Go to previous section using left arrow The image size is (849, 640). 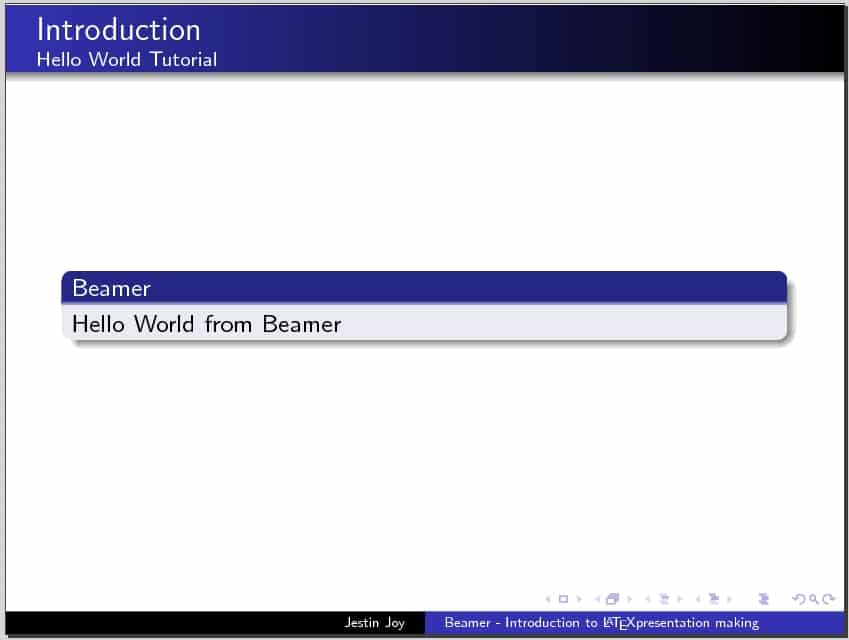pyautogui.click(x=698, y=599)
